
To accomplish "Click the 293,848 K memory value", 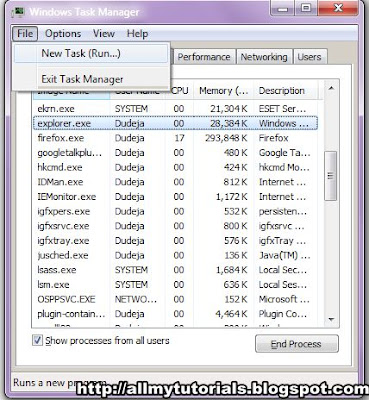I will pos(226,138).
